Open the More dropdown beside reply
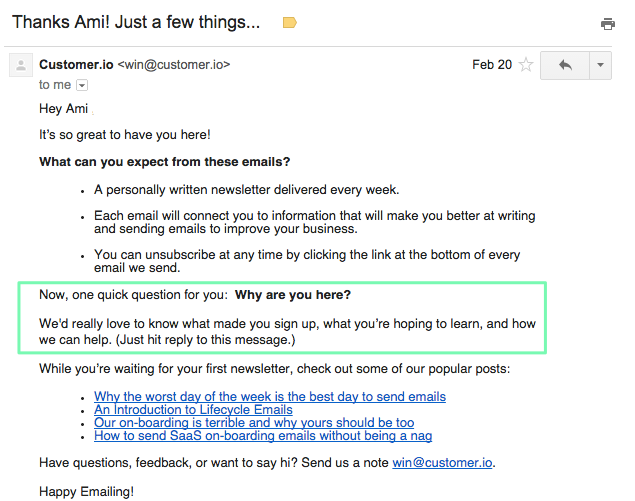The image size is (635, 501). pyautogui.click(x=600, y=65)
